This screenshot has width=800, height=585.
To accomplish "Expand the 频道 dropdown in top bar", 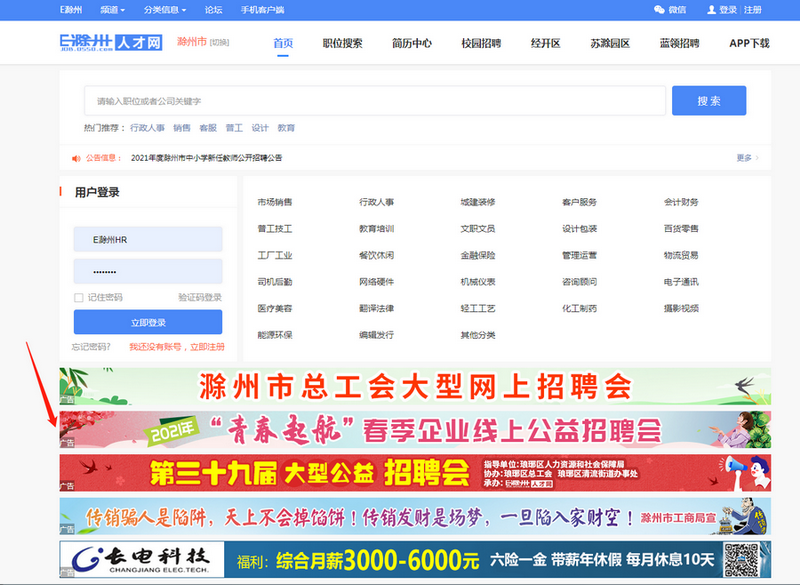I will [x=112, y=10].
